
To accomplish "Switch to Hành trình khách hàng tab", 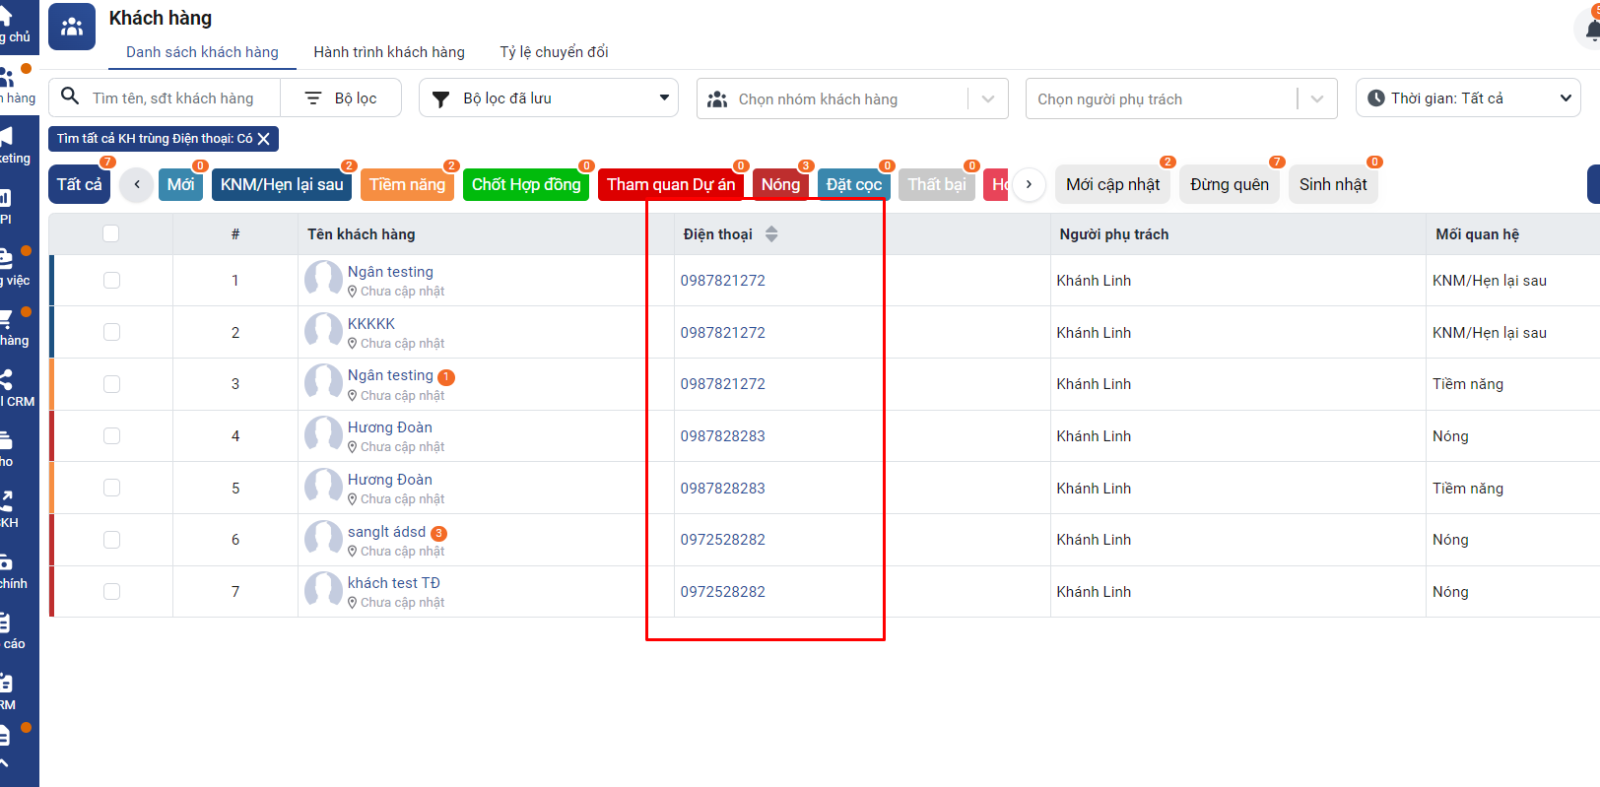I will [x=389, y=52].
